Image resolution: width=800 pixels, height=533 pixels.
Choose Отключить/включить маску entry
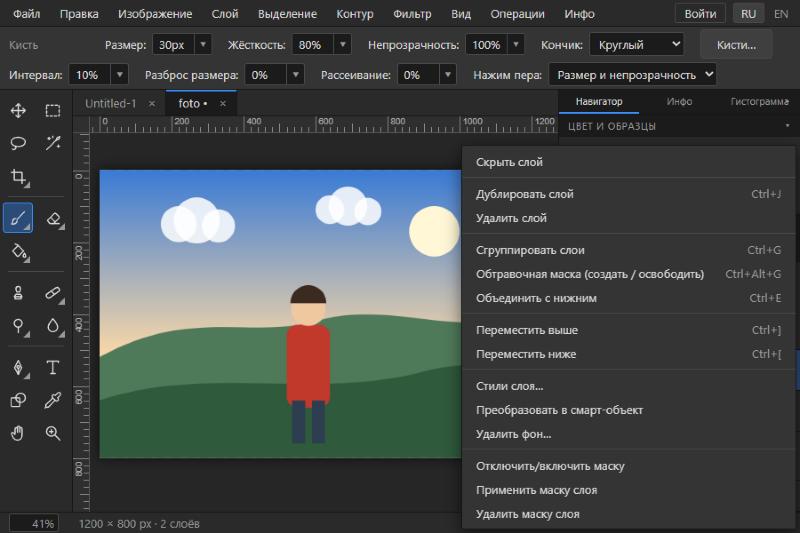[629, 467]
